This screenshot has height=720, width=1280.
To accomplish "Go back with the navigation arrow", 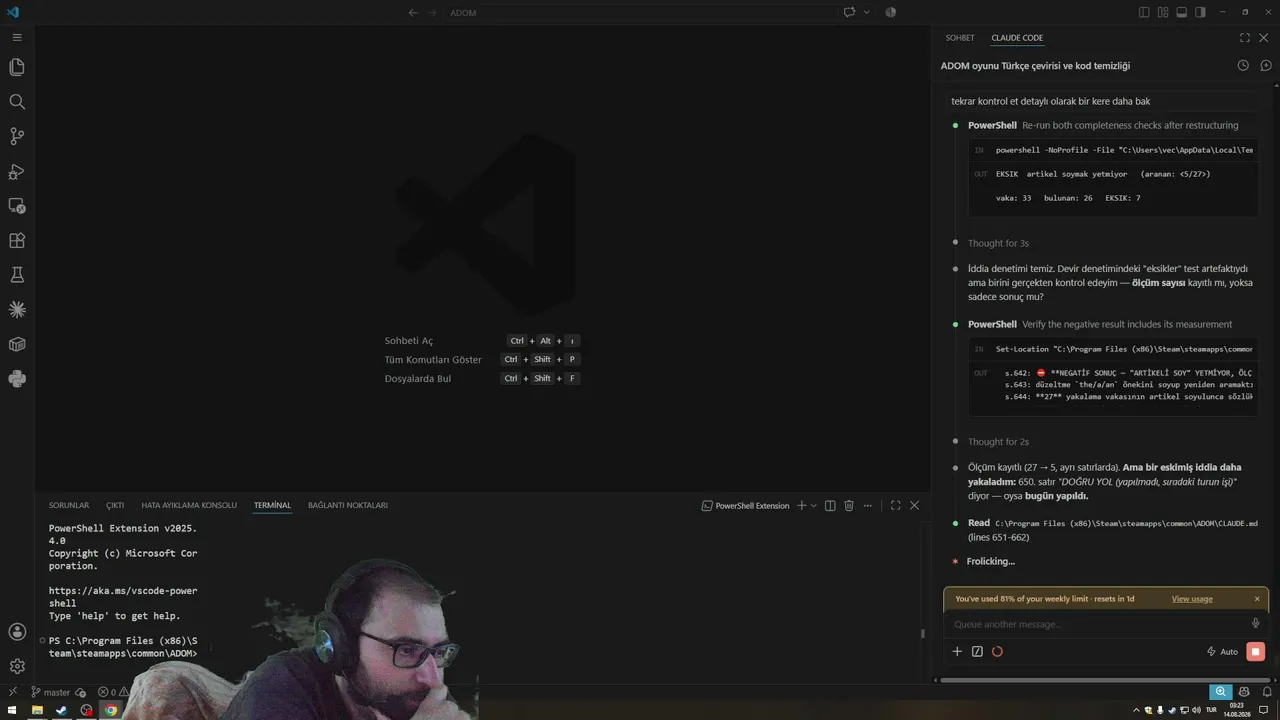I will [413, 13].
